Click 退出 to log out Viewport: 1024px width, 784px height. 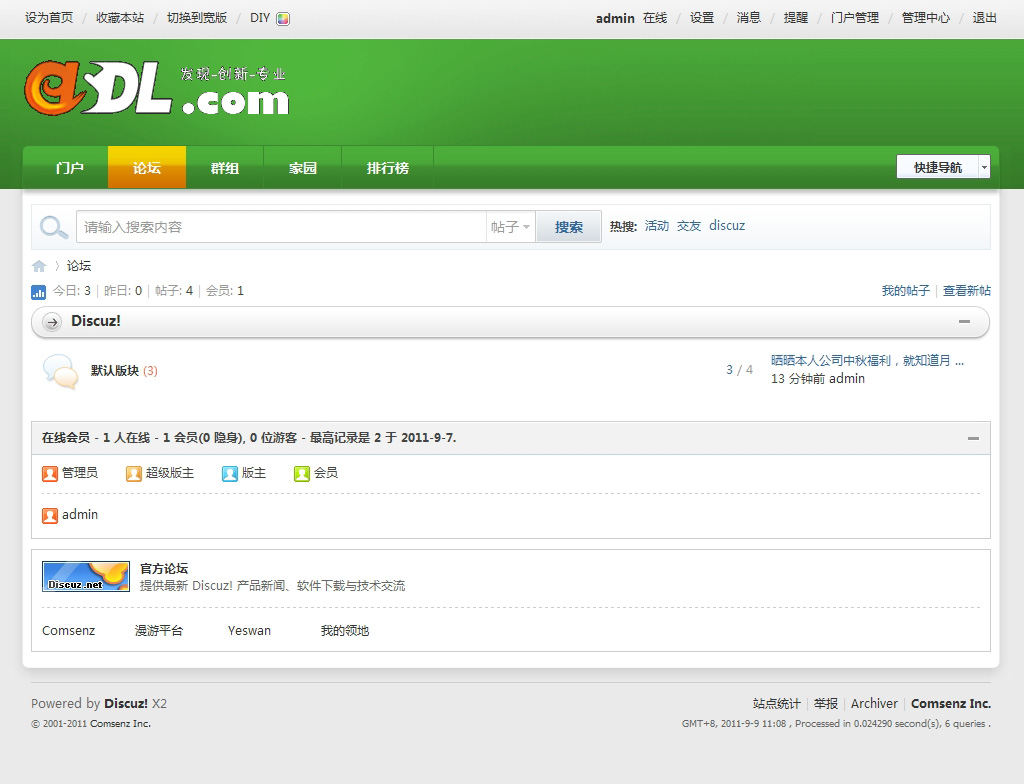pos(984,18)
